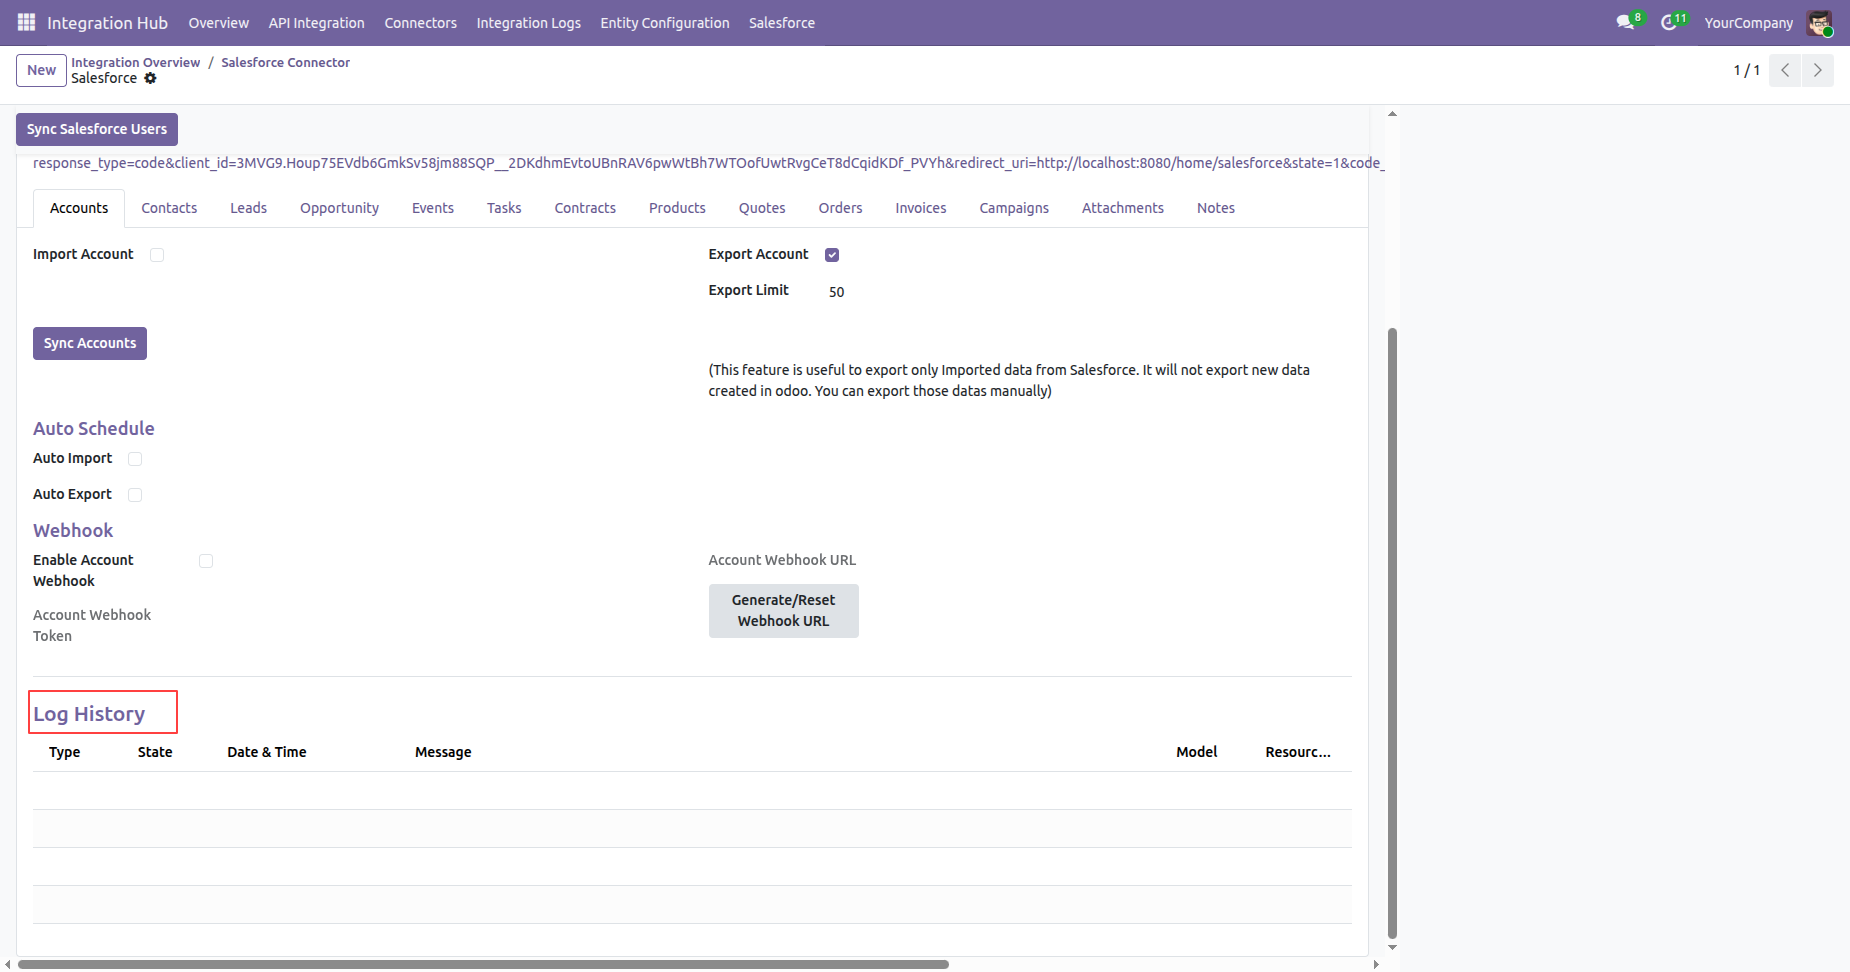1850x972 pixels.
Task: Click the vertical scrollbar thumb
Action: coord(1392,634)
